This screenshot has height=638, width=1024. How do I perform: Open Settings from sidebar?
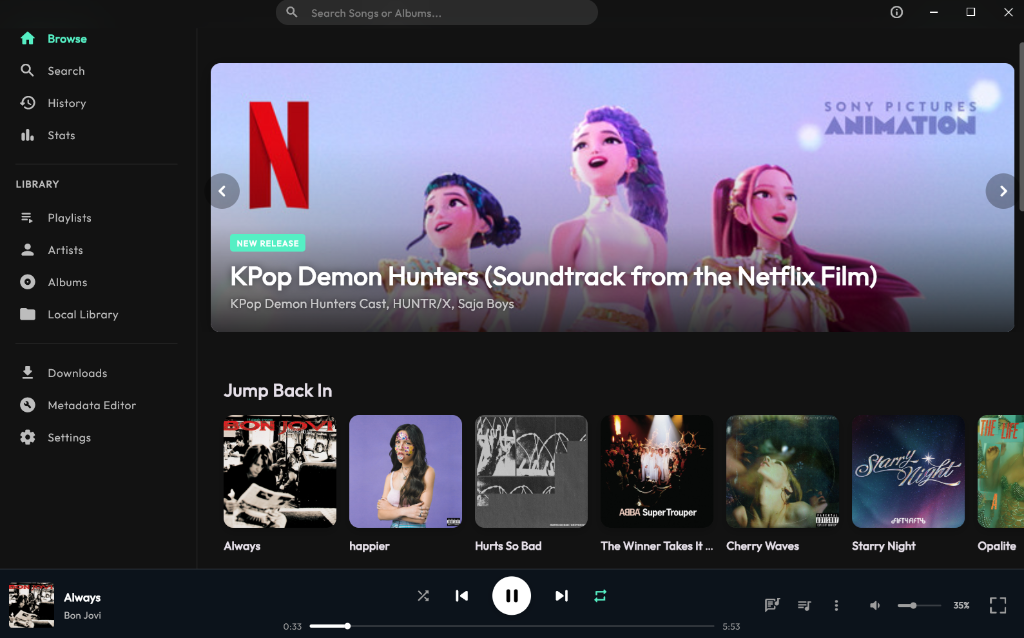point(56,438)
